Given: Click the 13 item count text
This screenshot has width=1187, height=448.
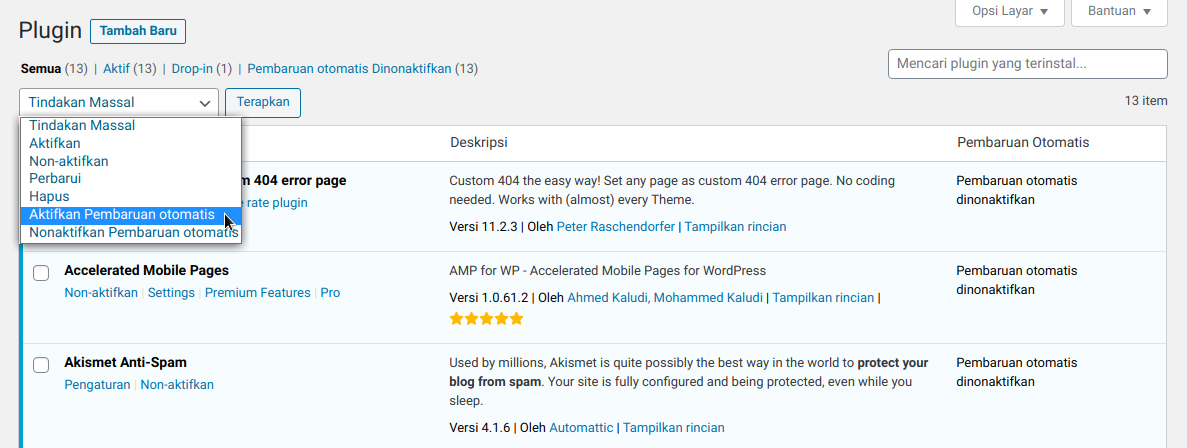Looking at the screenshot, I should [x=1146, y=101].
